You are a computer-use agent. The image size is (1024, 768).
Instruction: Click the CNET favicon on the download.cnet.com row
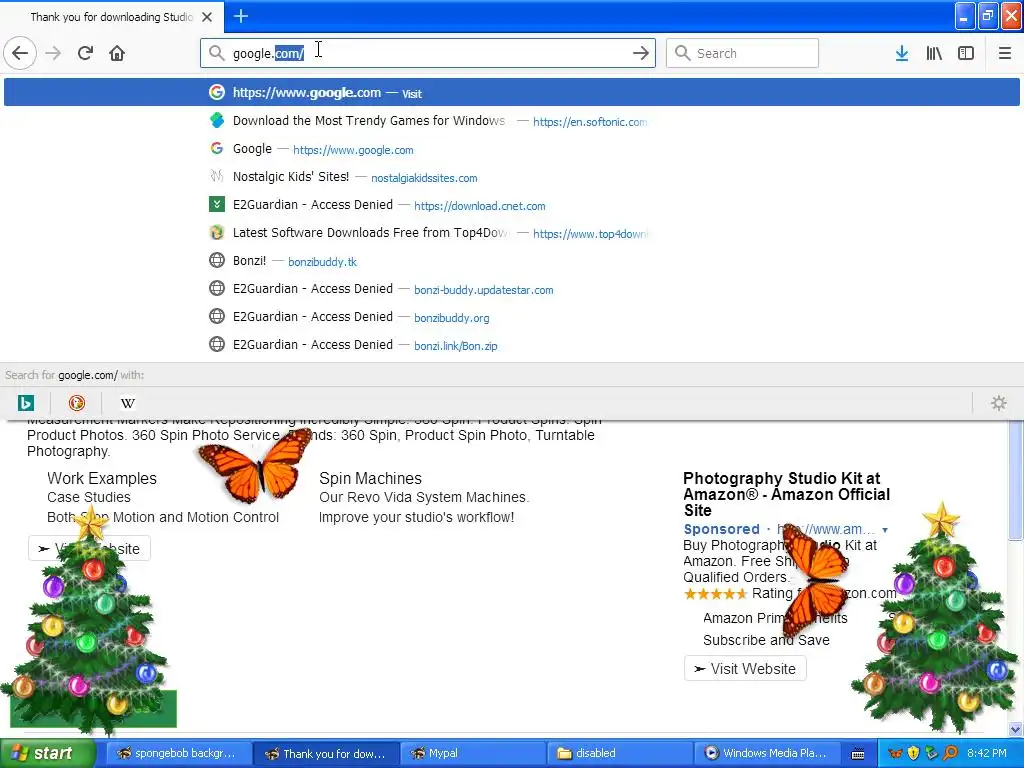click(x=216, y=204)
